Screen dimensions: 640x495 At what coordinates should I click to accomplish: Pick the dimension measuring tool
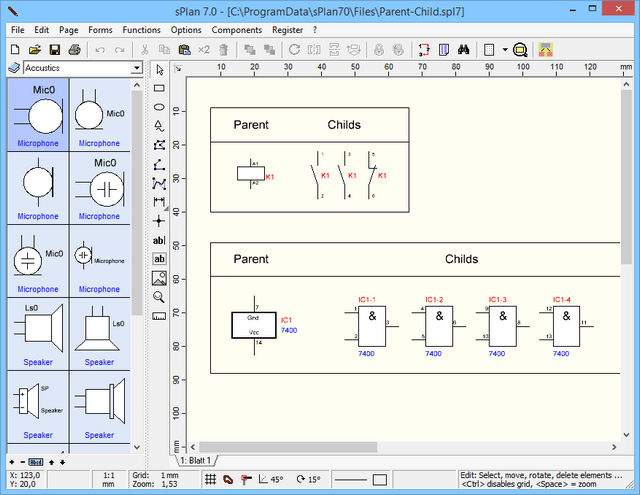point(159,201)
